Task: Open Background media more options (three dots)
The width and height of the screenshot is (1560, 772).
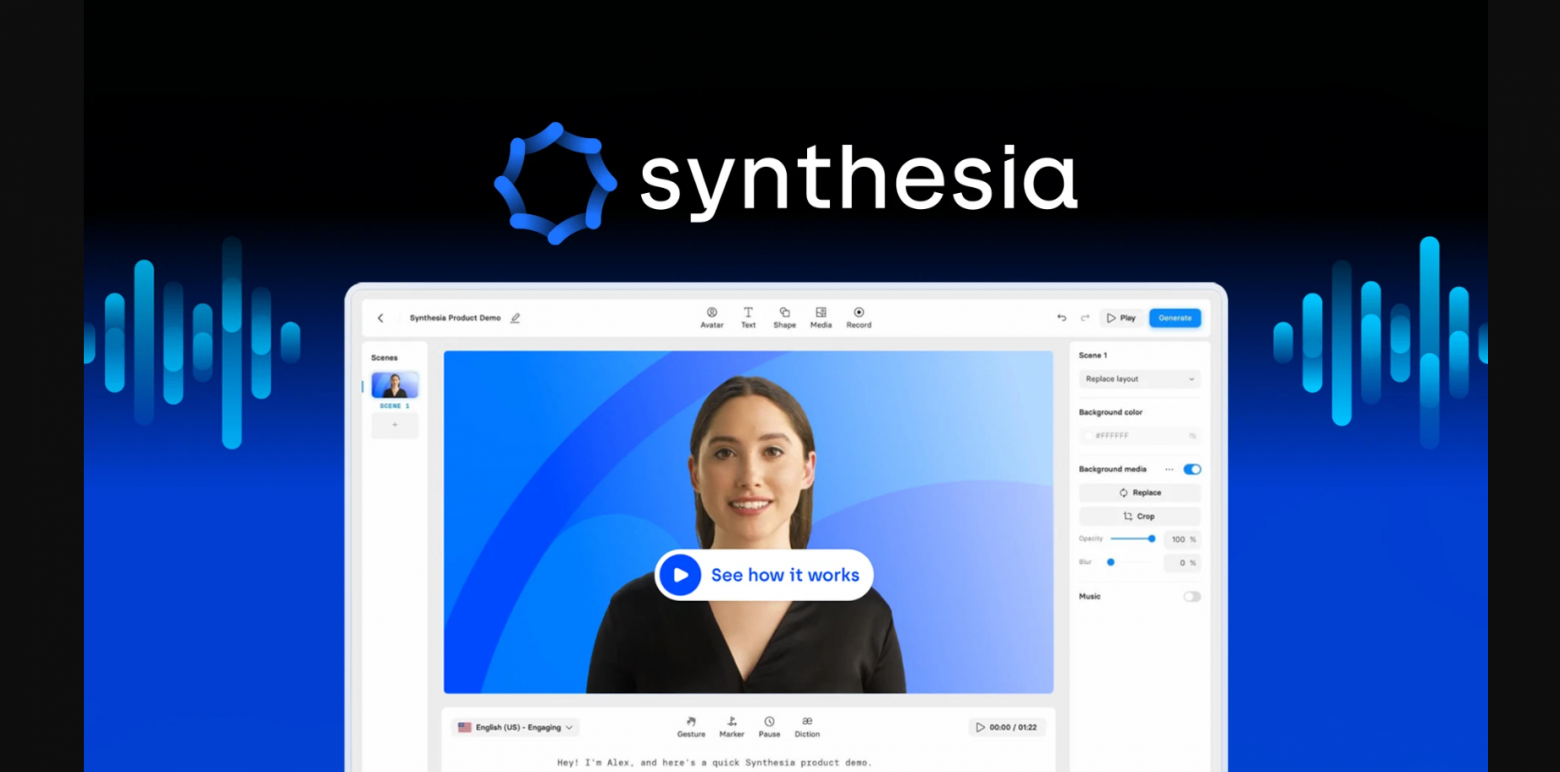Action: coord(1169,469)
